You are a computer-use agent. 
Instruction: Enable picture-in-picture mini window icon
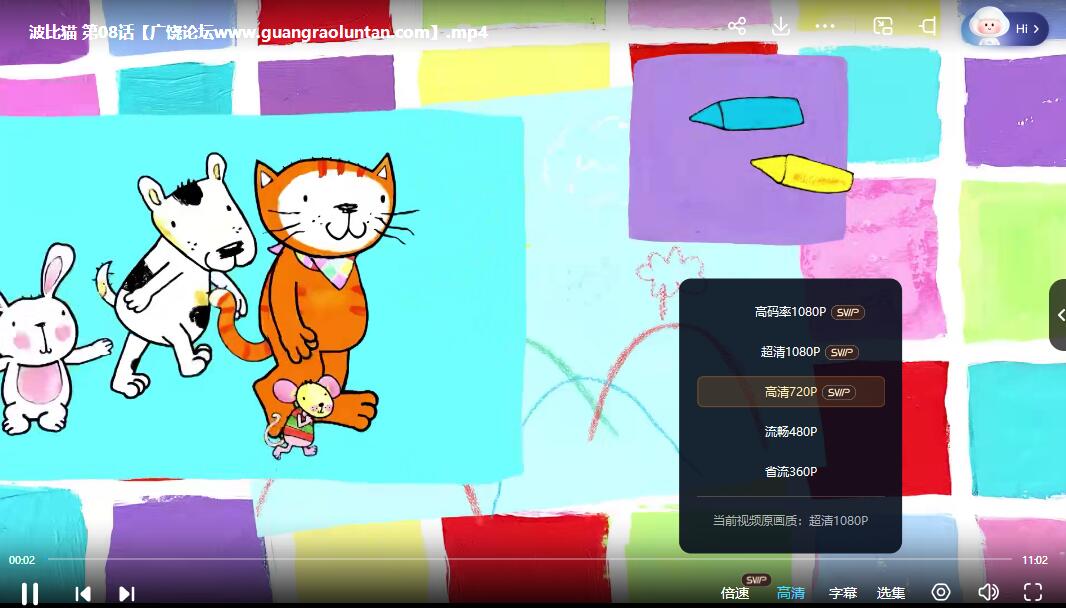tap(882, 27)
